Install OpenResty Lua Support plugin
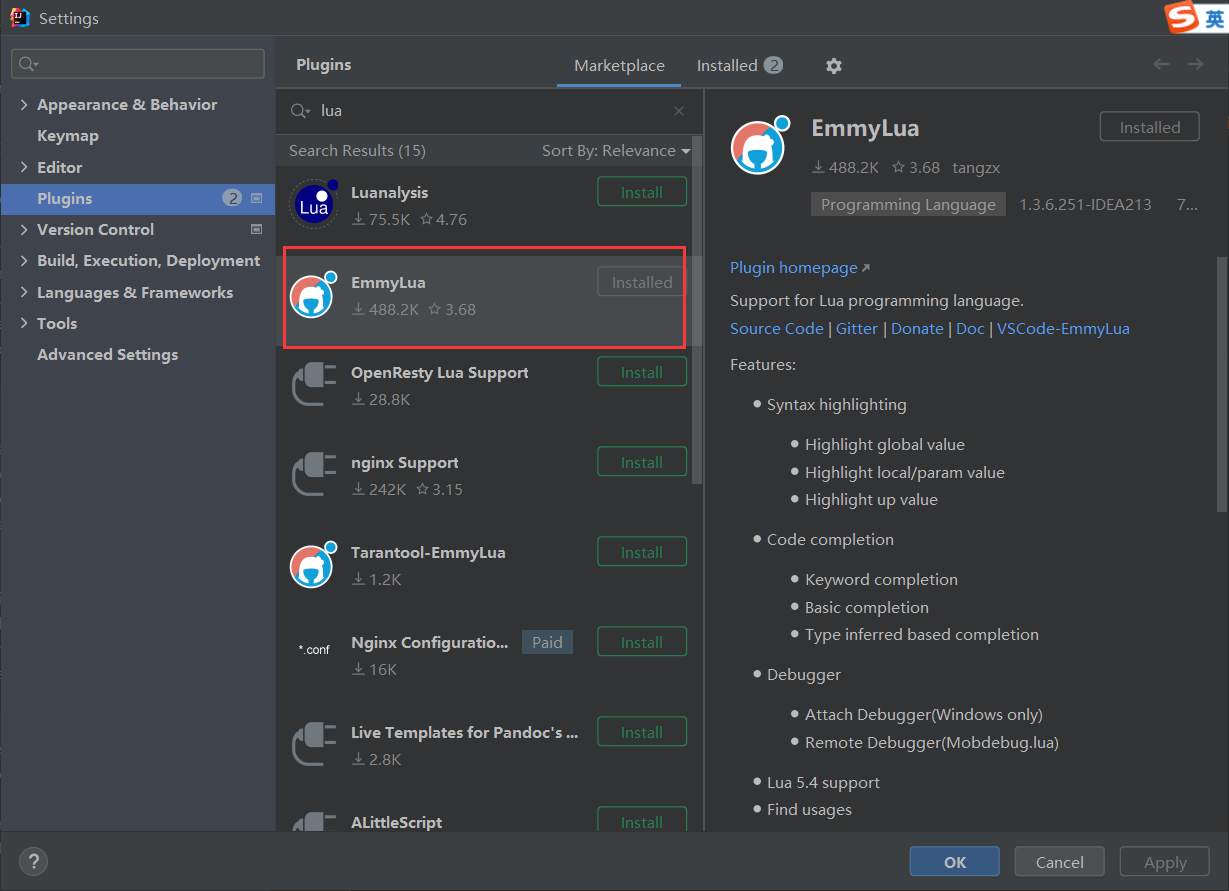1229x891 pixels. pos(642,372)
